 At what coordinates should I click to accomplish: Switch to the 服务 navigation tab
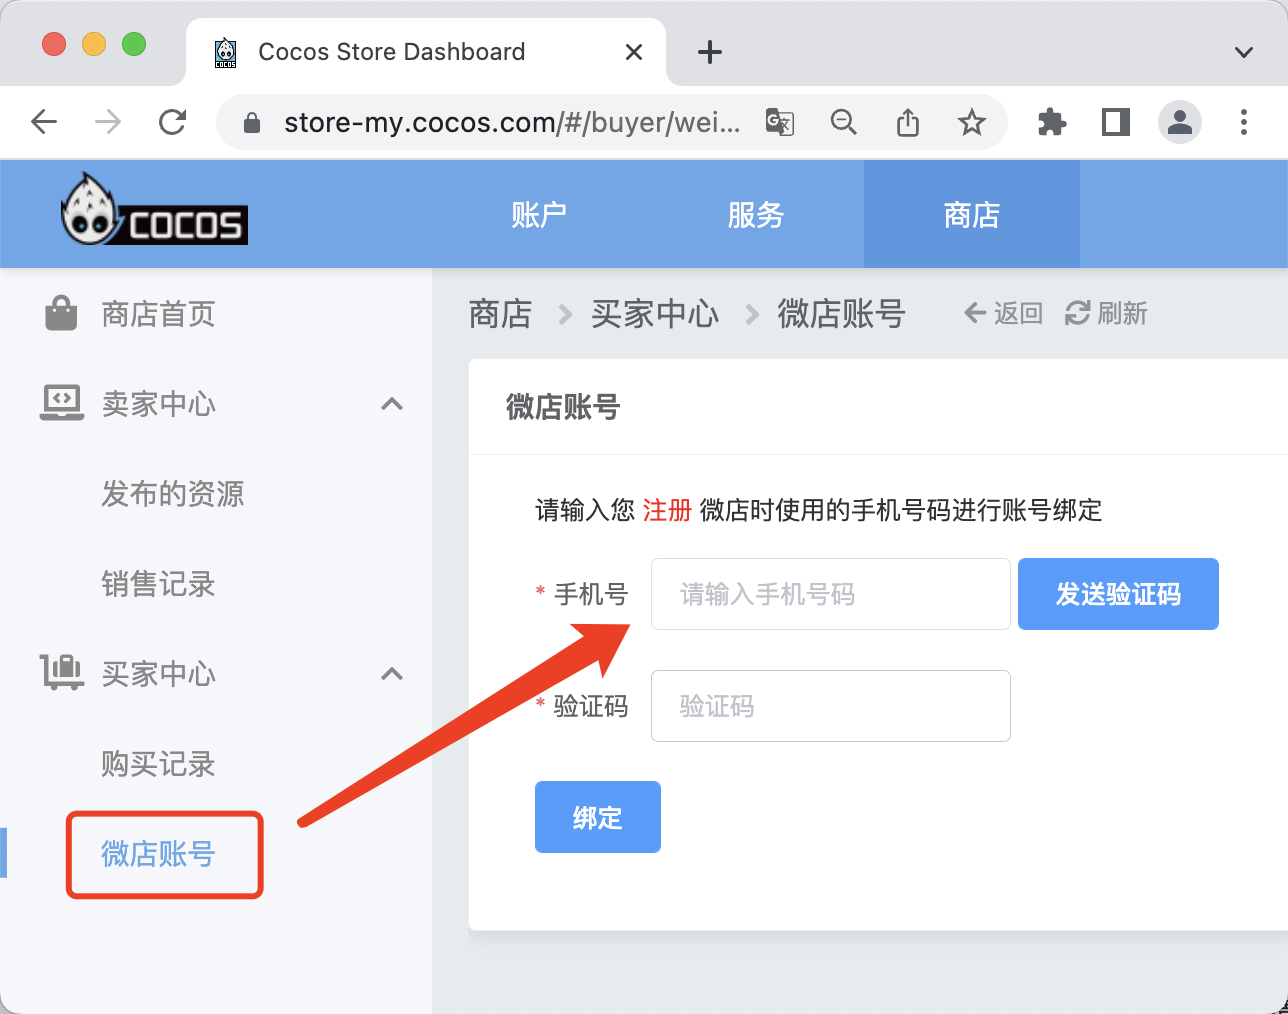click(x=755, y=215)
